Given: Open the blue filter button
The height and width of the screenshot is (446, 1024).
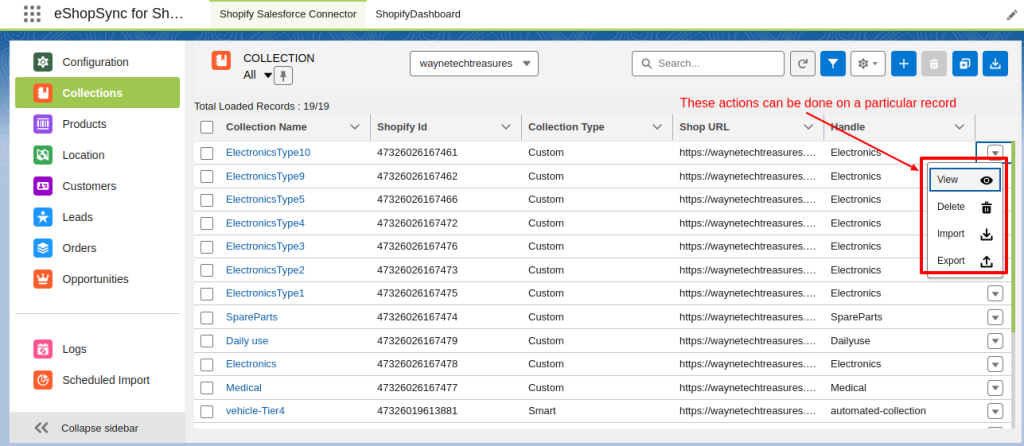Looking at the screenshot, I should [833, 64].
